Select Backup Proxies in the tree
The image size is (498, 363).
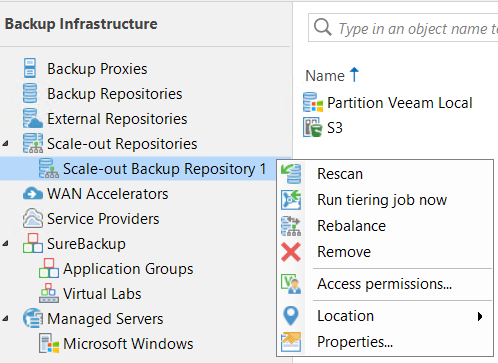coord(97,69)
